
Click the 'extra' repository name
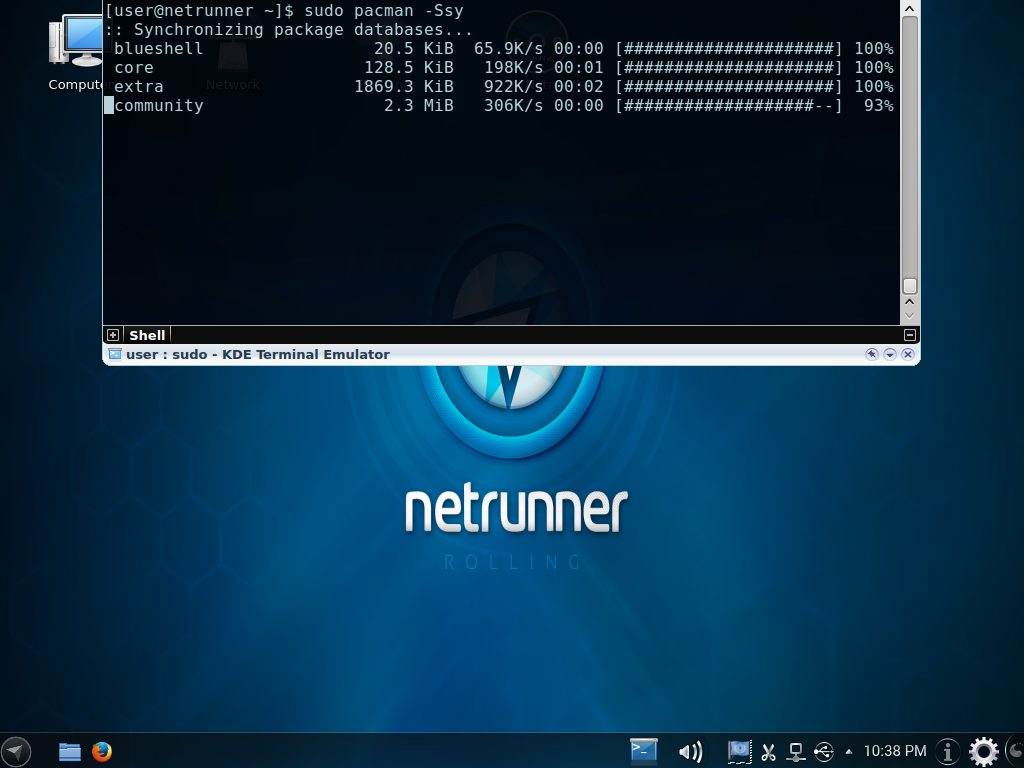coord(138,86)
